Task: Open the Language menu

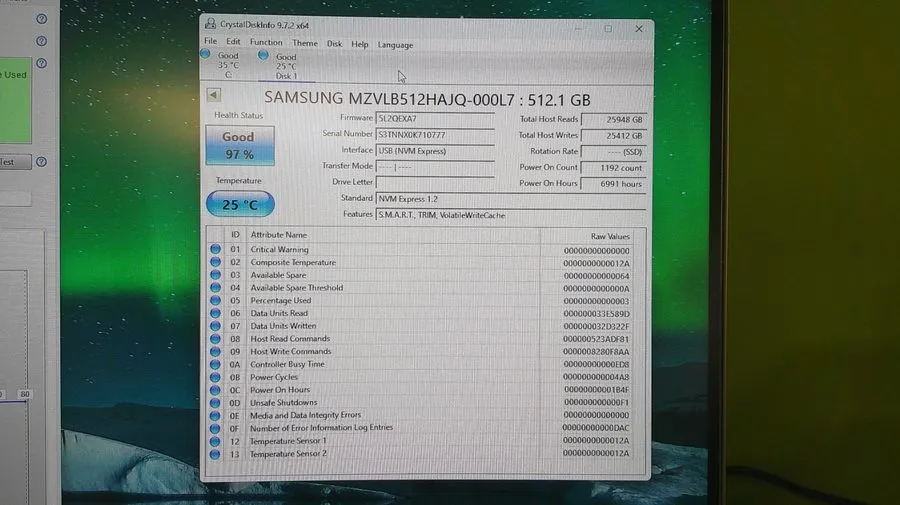Action: (x=395, y=45)
